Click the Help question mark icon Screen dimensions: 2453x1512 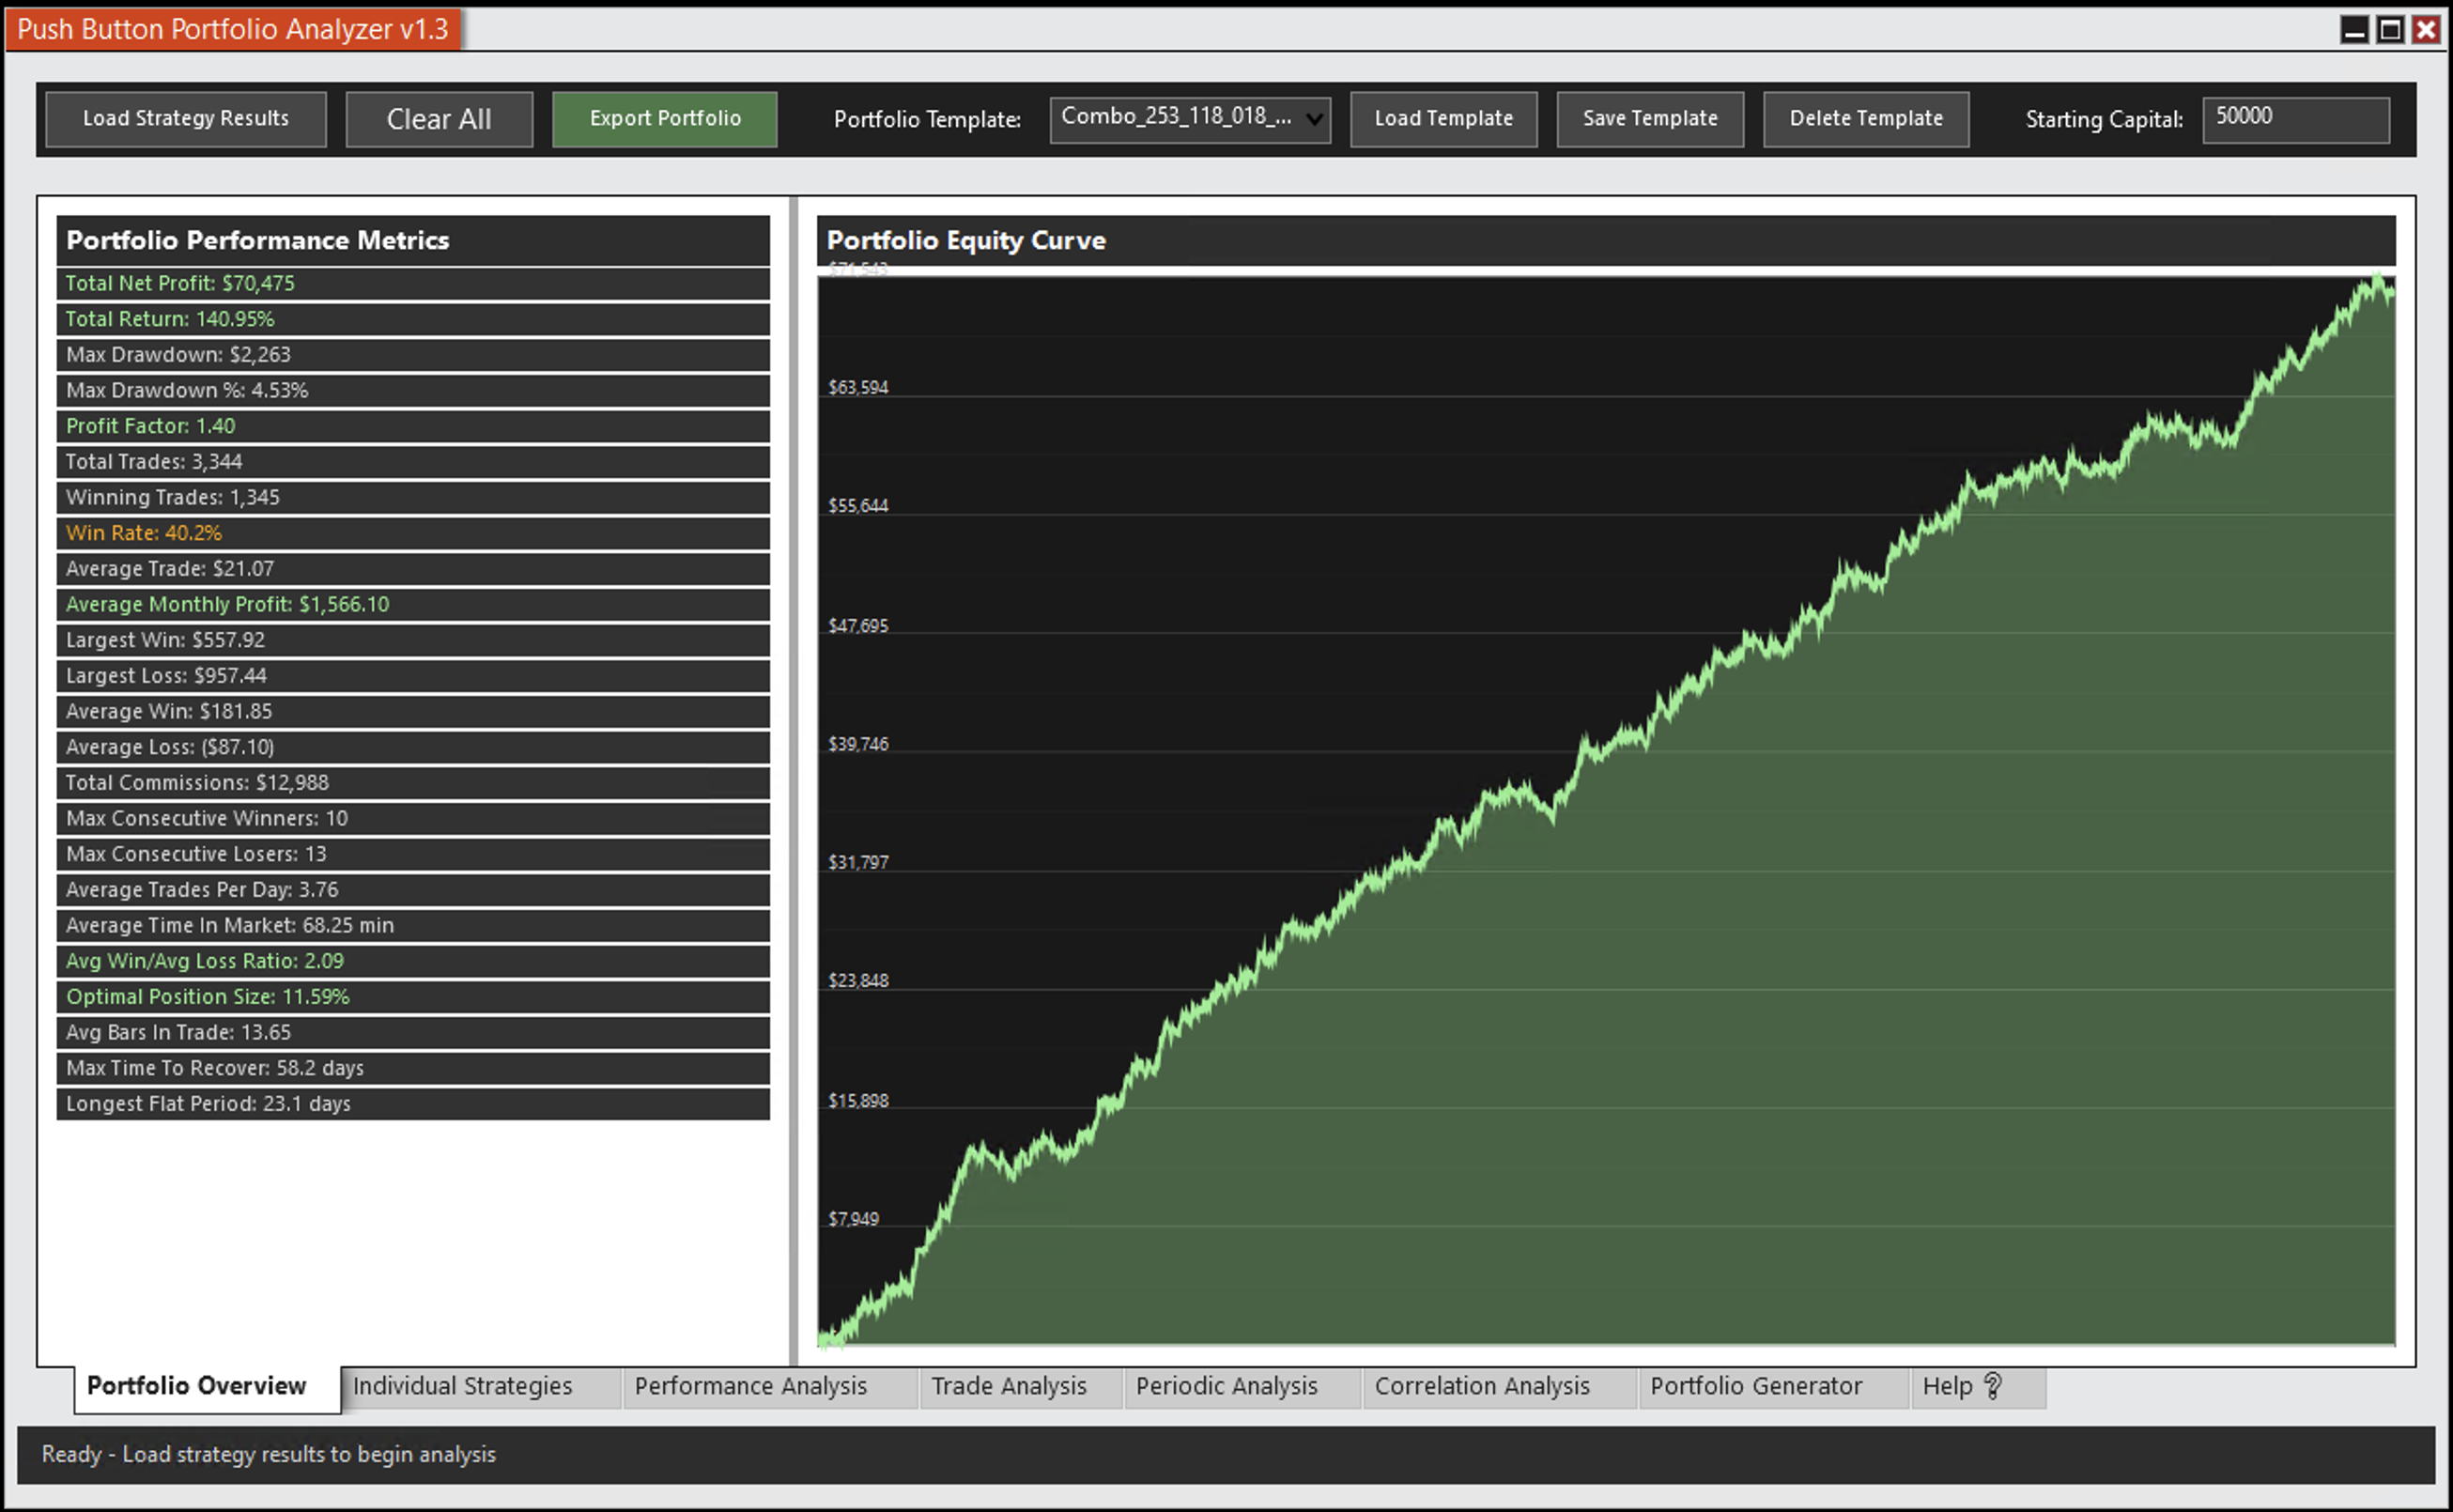coord(1992,1386)
